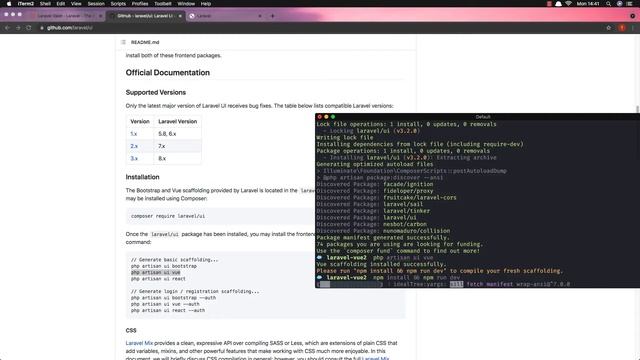The width and height of the screenshot is (640, 360).
Task: Click the Official Documentation heading
Action: pyautogui.click(x=168, y=73)
